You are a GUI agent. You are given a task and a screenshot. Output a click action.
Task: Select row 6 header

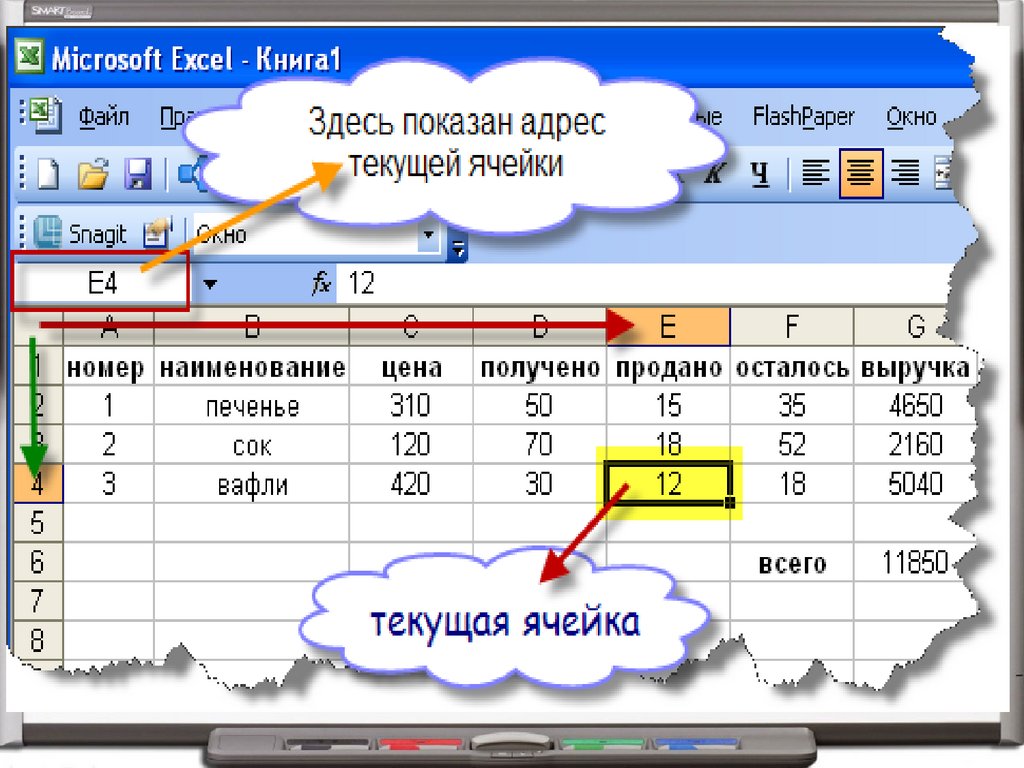pyautogui.click(x=38, y=562)
